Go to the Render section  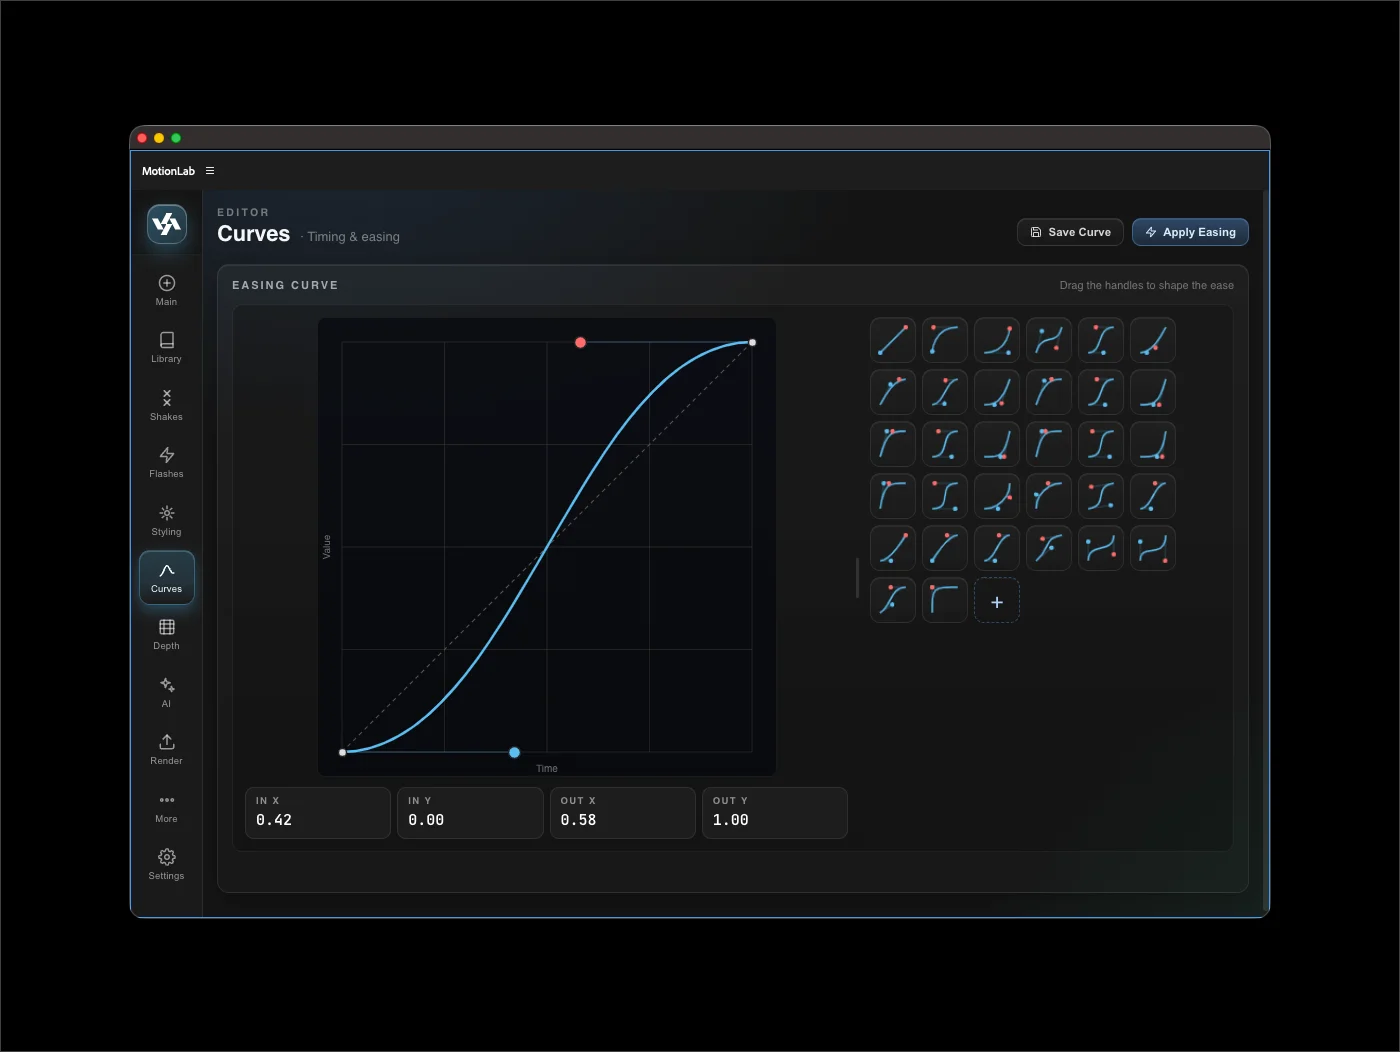(166, 749)
